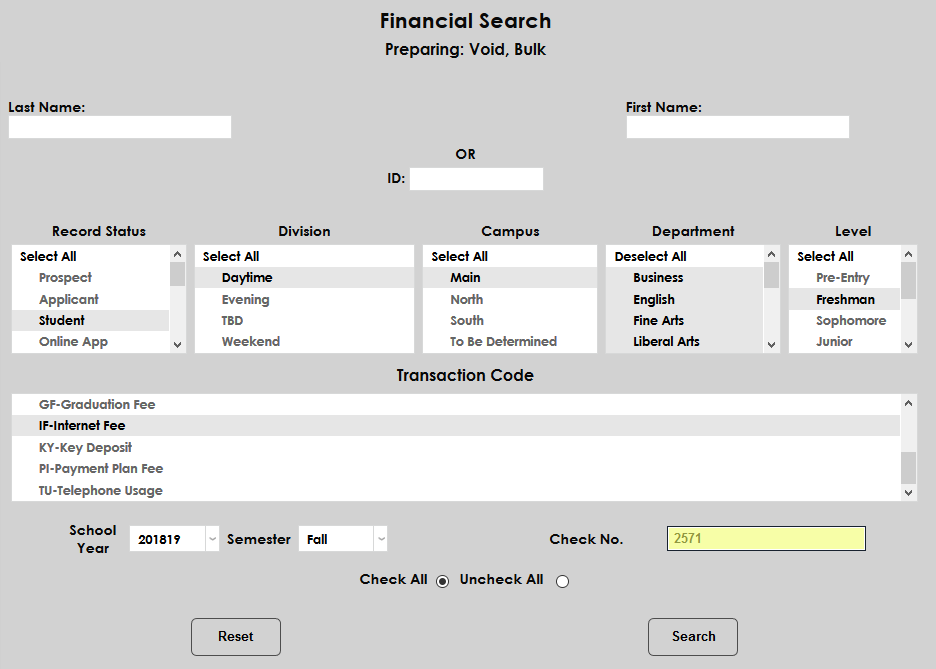Click Transaction Code scroll up arrow

click(909, 403)
